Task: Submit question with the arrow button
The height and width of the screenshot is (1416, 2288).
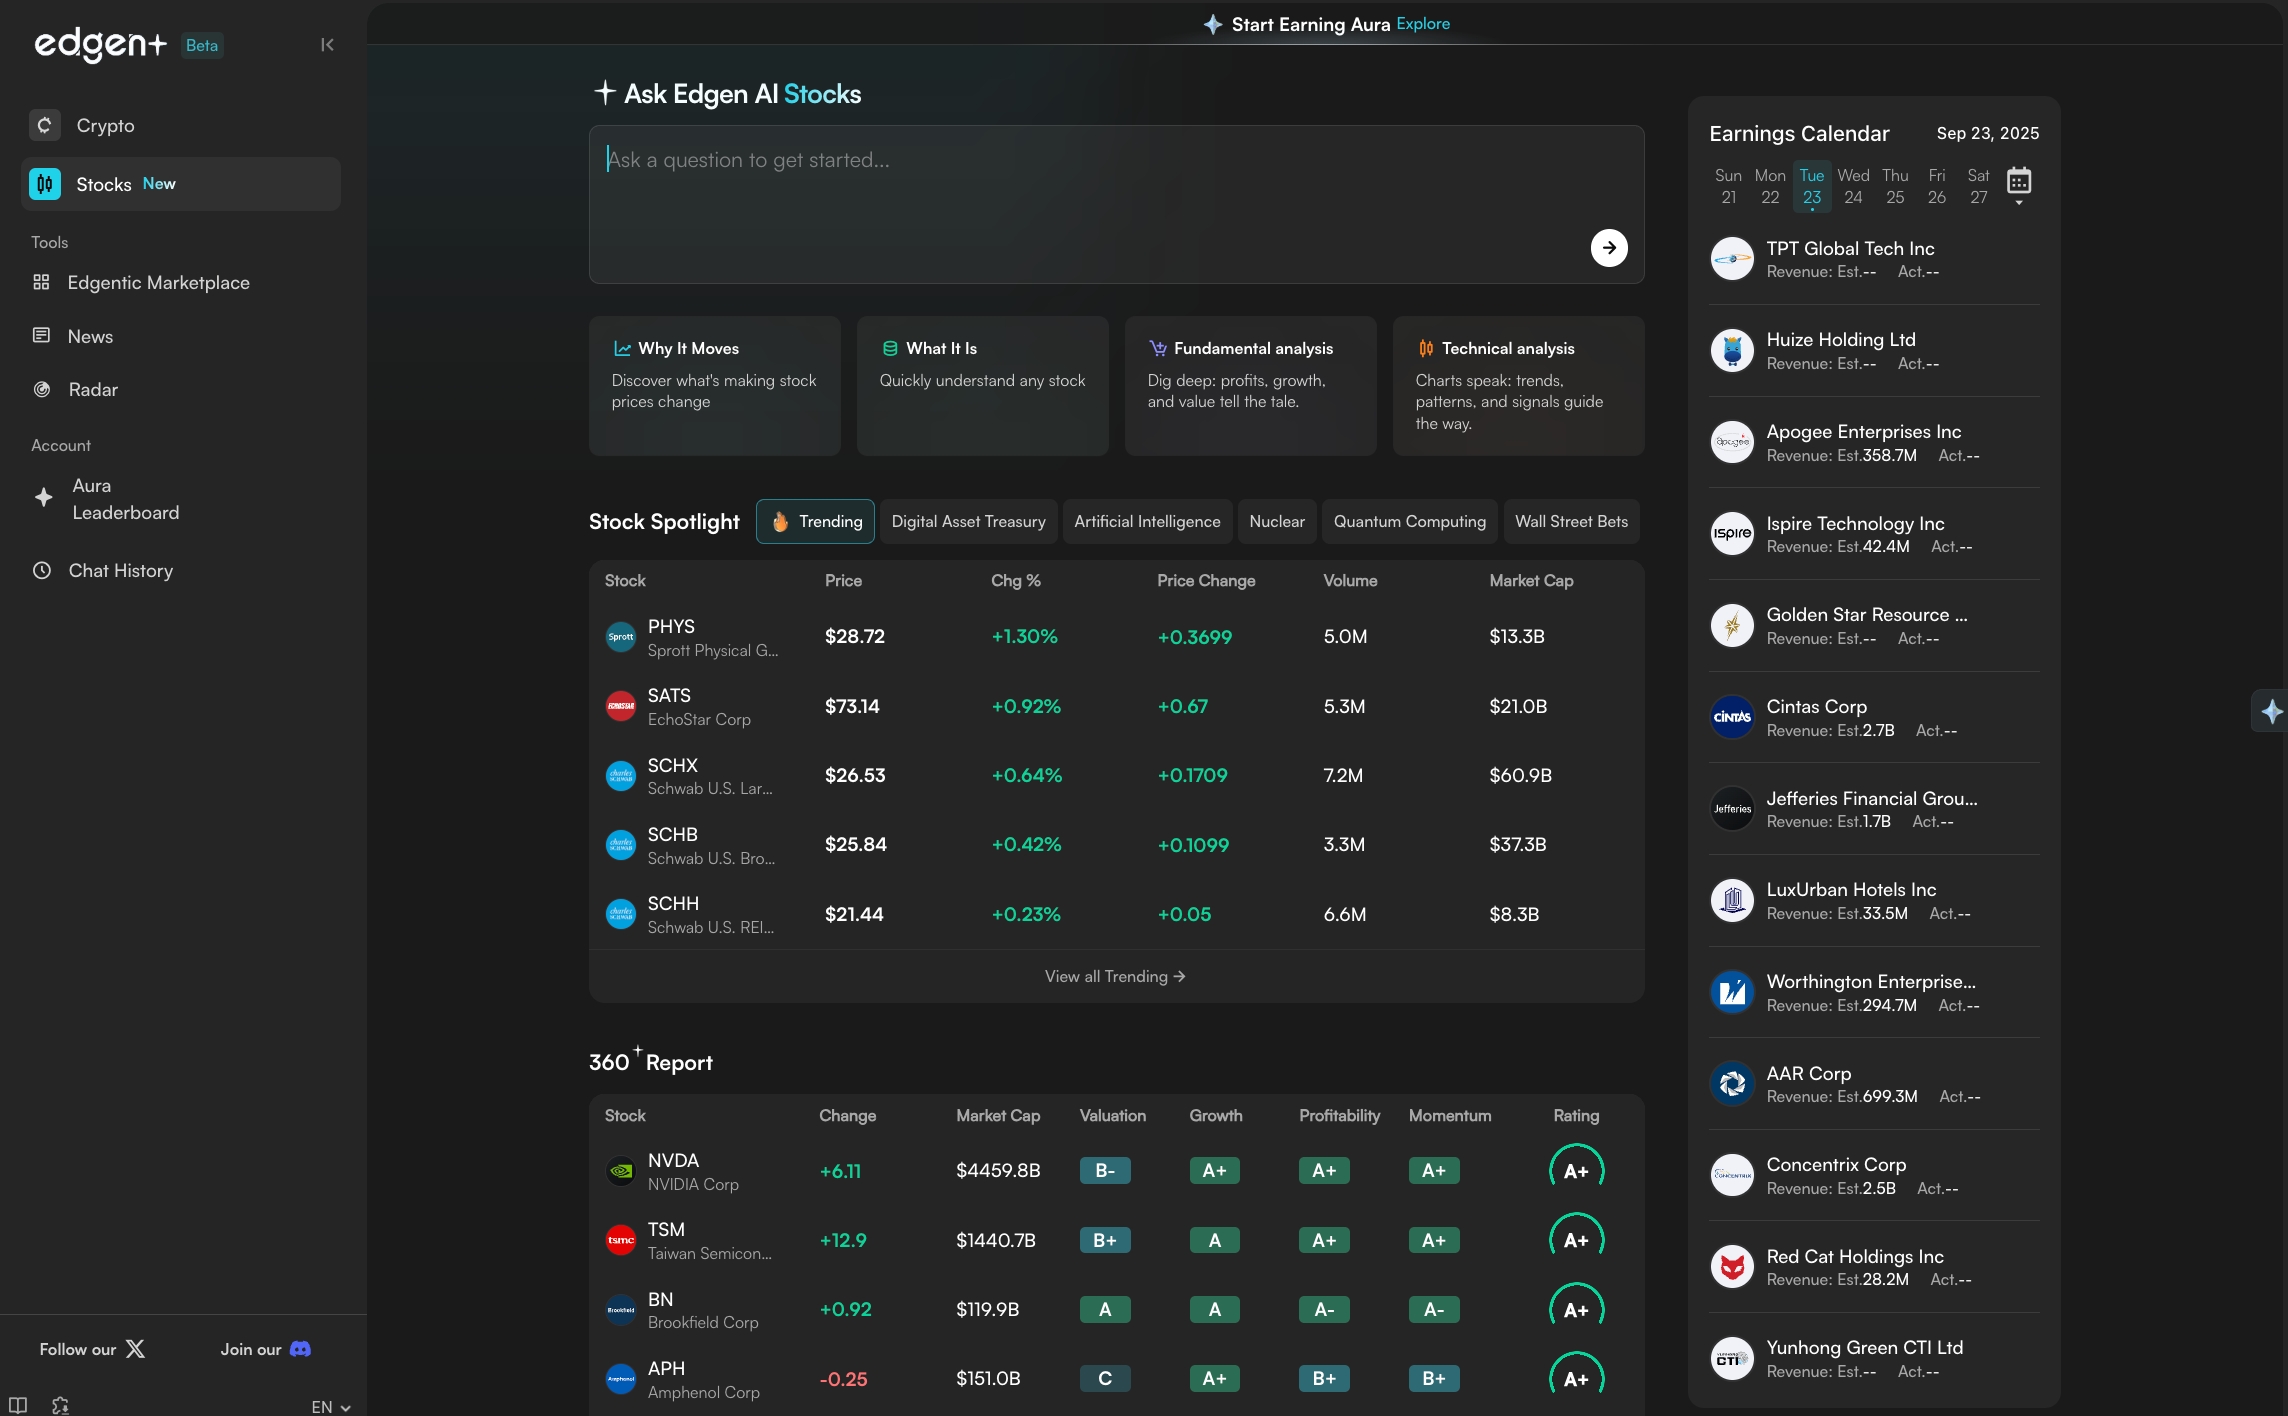Action: 1608,248
